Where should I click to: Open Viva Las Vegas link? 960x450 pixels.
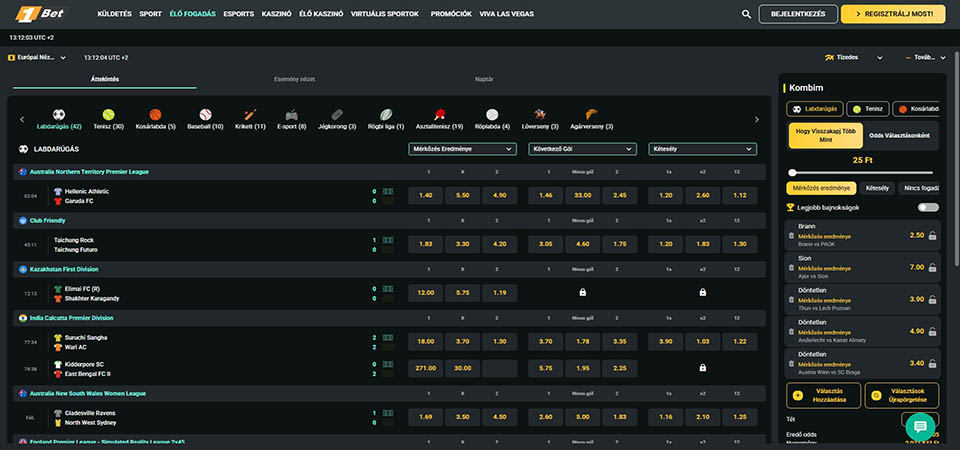tap(506, 14)
